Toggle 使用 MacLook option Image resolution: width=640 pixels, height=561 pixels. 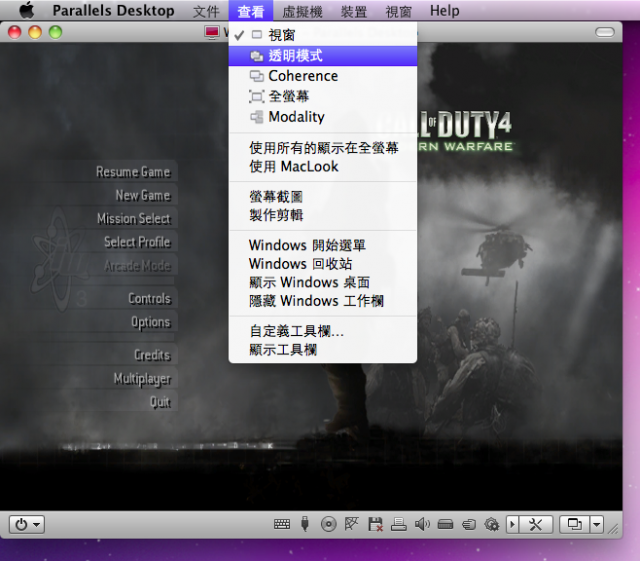[x=323, y=166]
